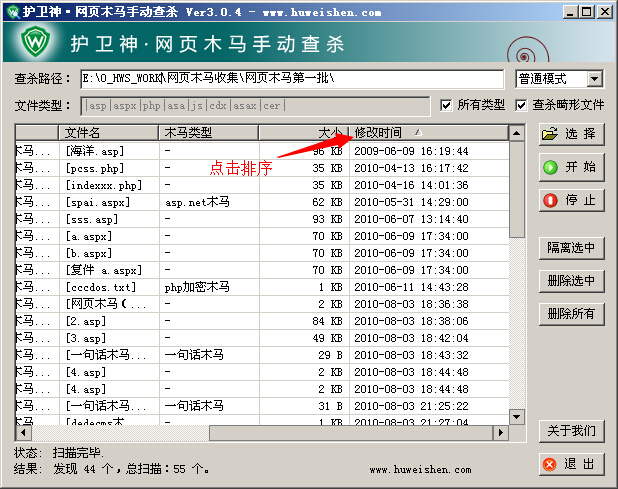
Task: Click the disabled 文件类型 field
Action: click(255, 106)
